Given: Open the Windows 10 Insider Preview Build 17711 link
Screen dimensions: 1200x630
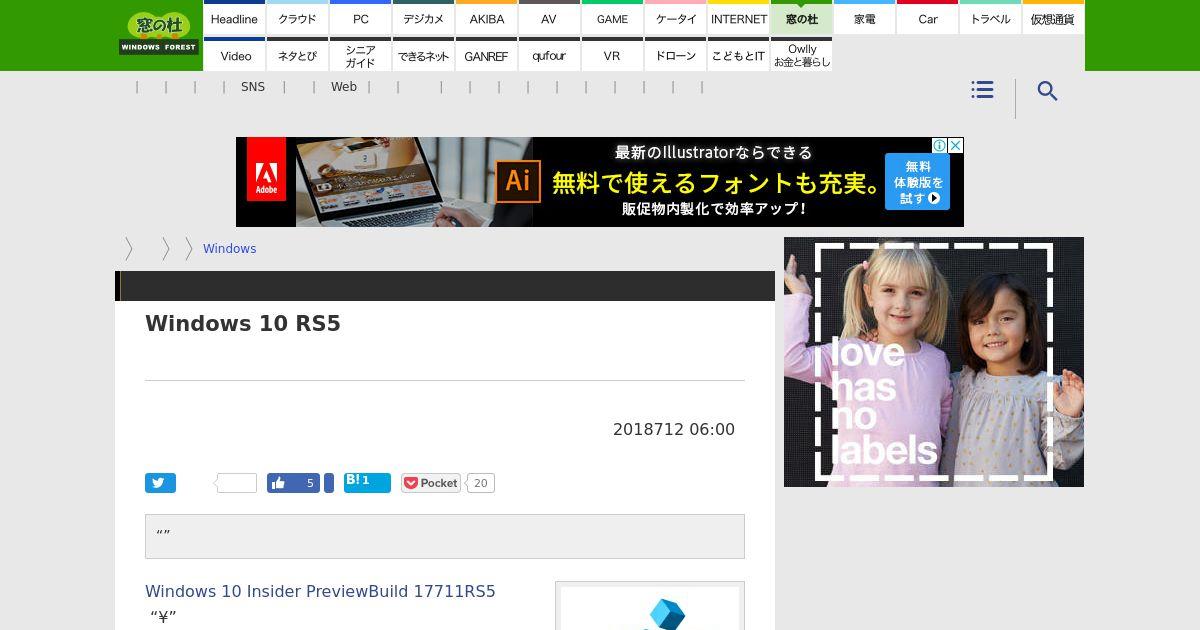Looking at the screenshot, I should click(x=320, y=591).
